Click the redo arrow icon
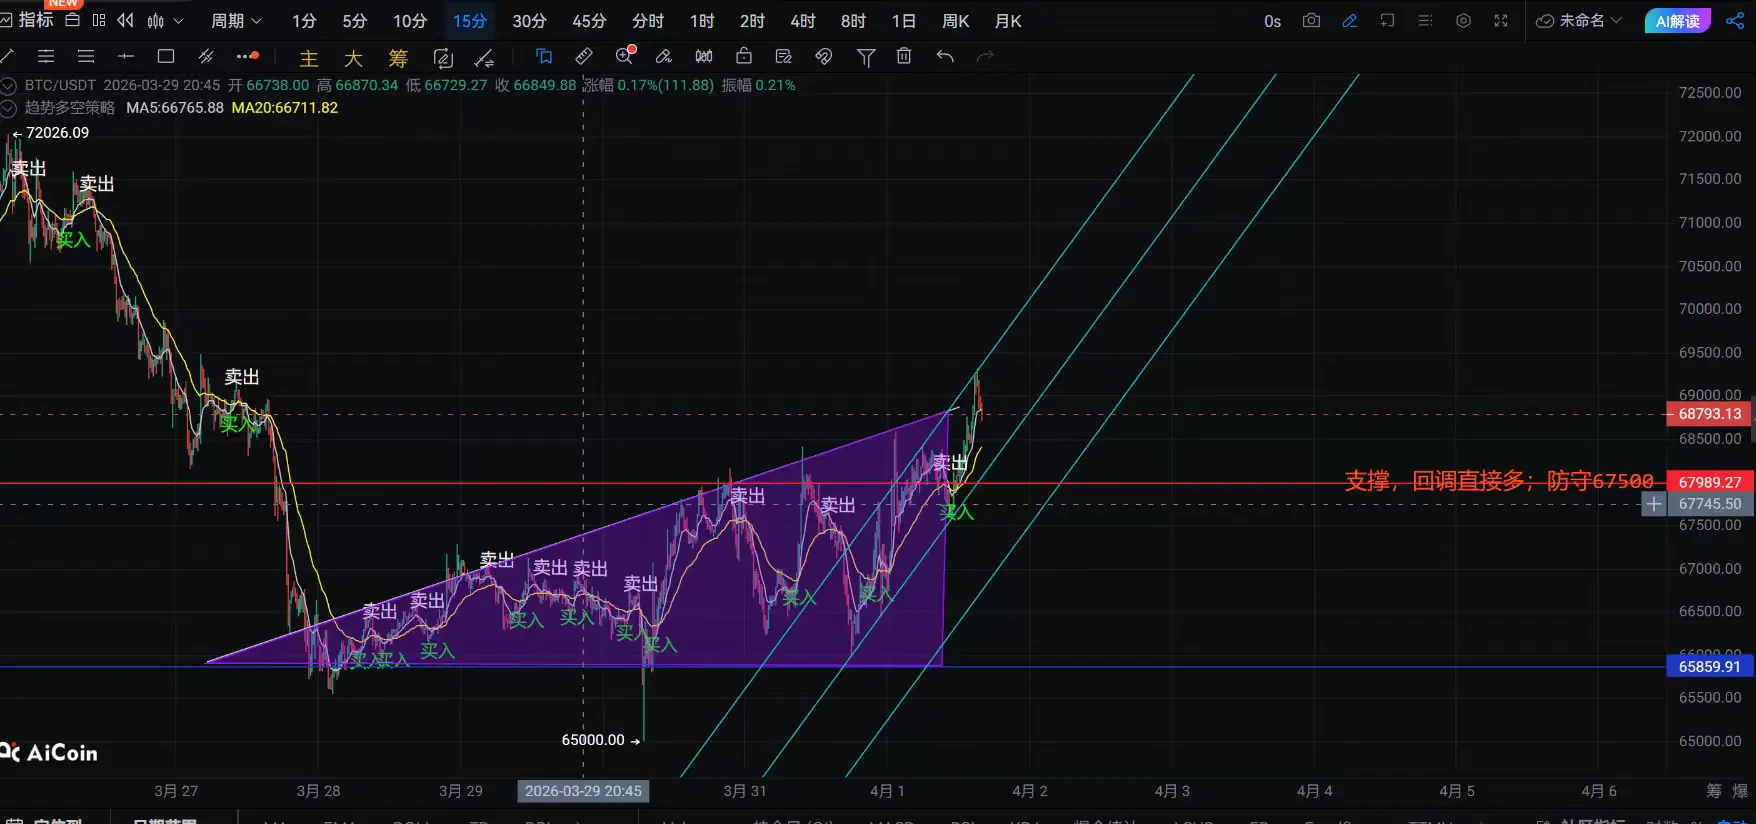The width and height of the screenshot is (1756, 824). [x=985, y=56]
